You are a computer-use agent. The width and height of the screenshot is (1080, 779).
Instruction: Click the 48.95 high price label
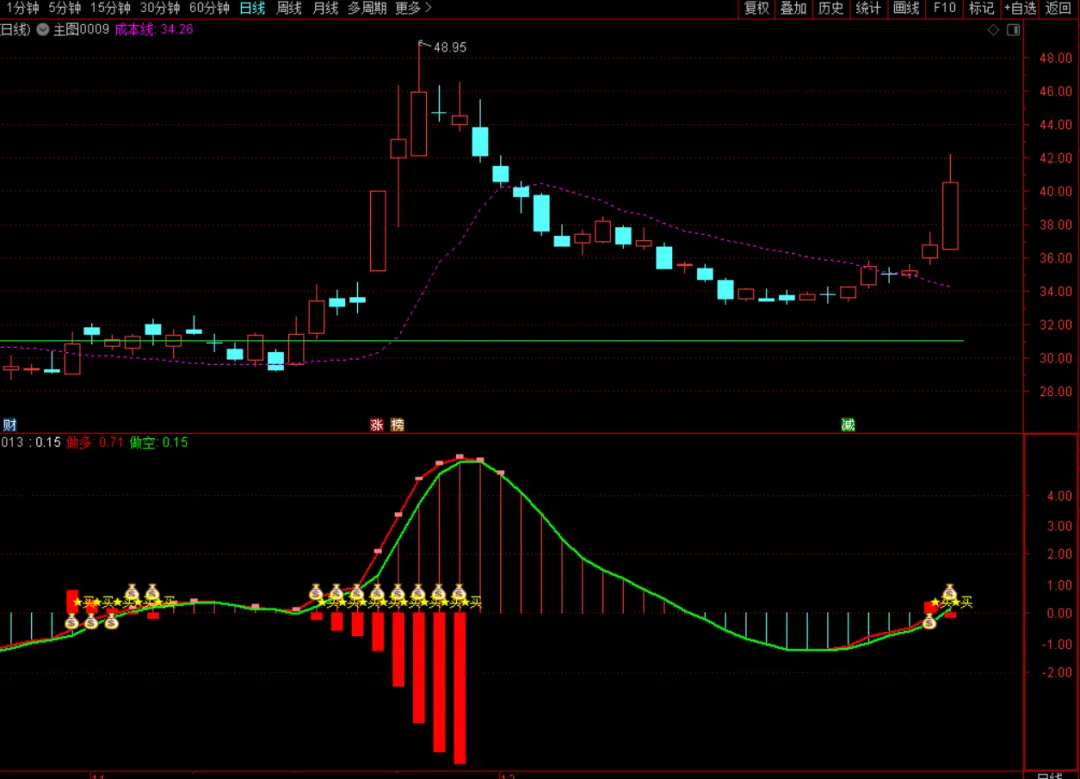coord(450,48)
